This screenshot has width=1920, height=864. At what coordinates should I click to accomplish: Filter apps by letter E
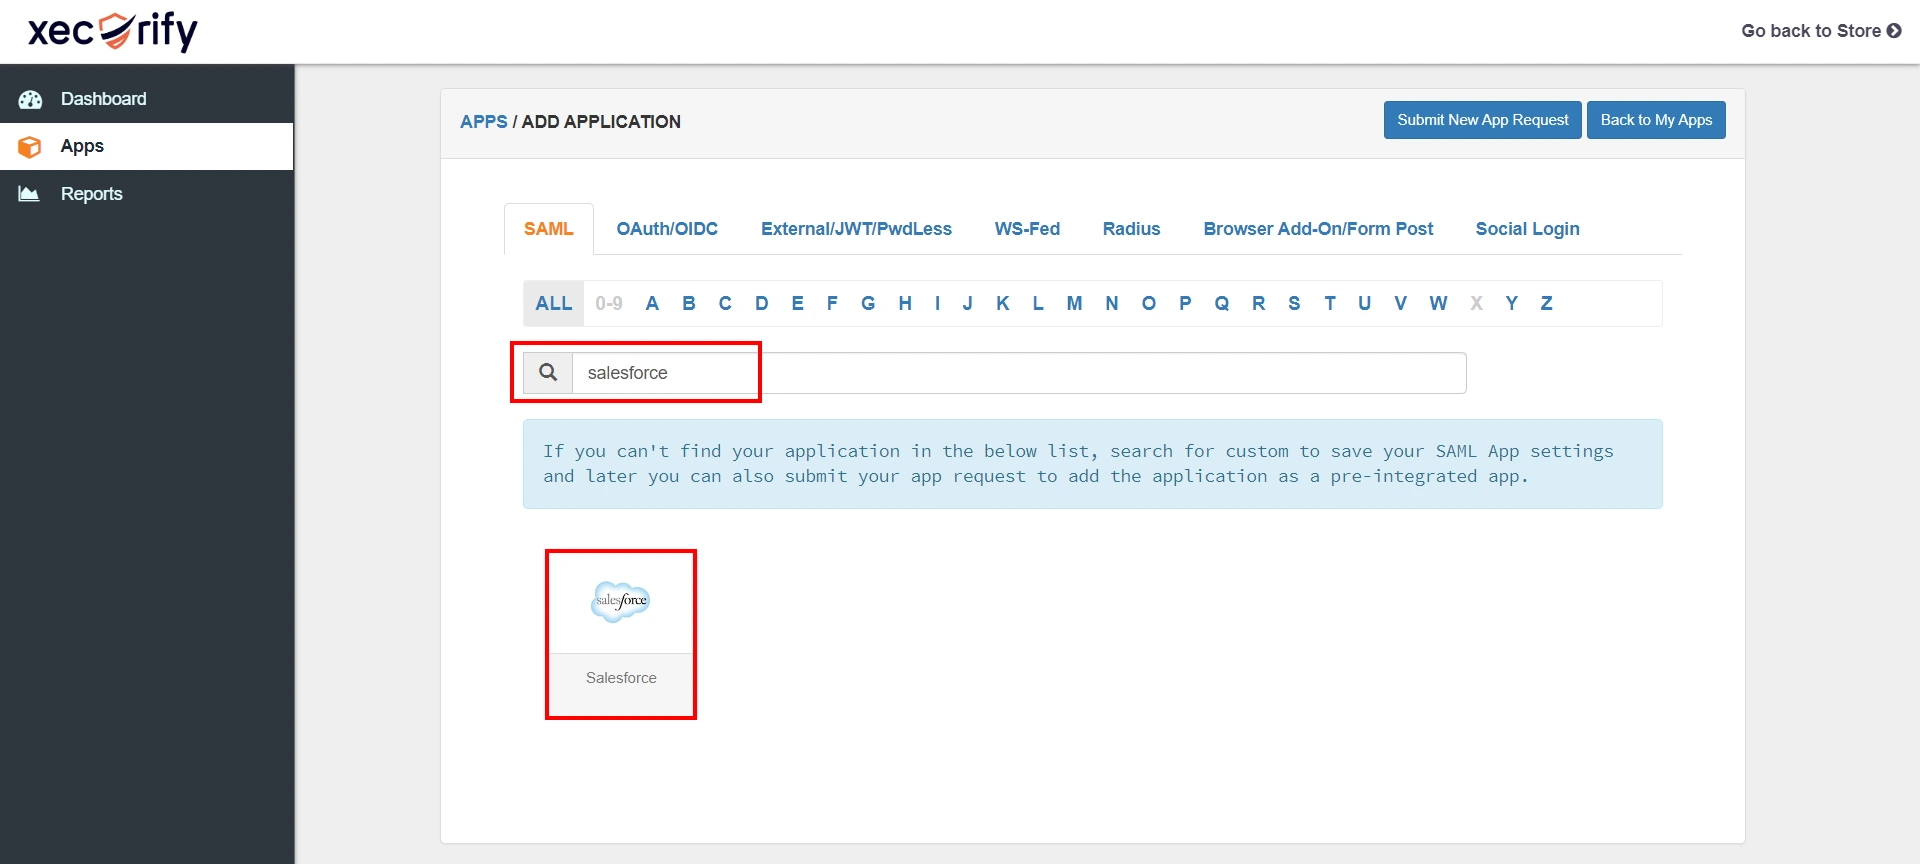(x=798, y=303)
